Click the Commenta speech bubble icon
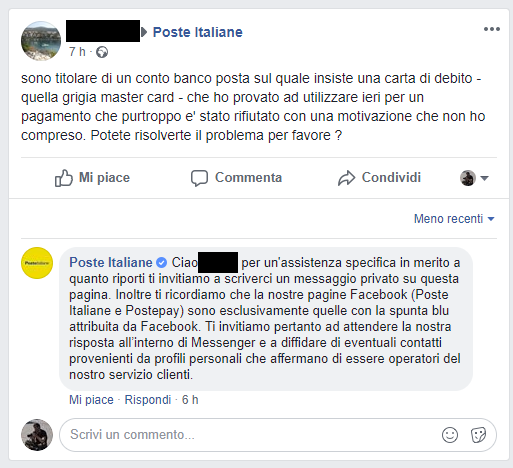Screen dimensions: 513x468 [199, 178]
